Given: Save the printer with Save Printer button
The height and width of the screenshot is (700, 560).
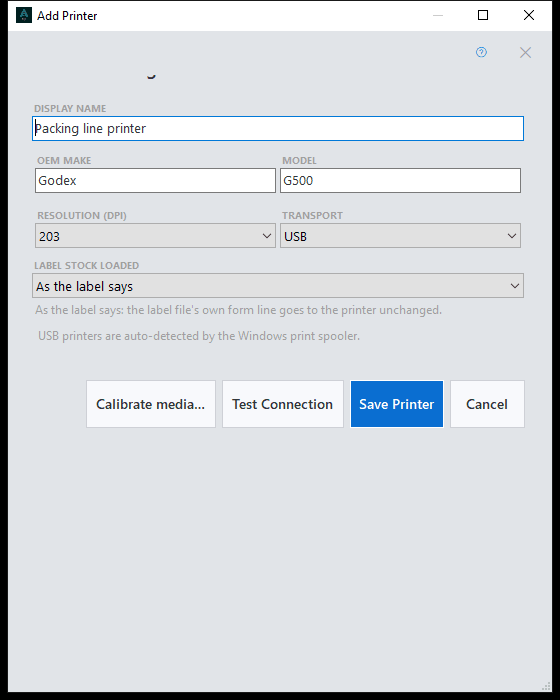Looking at the screenshot, I should point(397,404).
